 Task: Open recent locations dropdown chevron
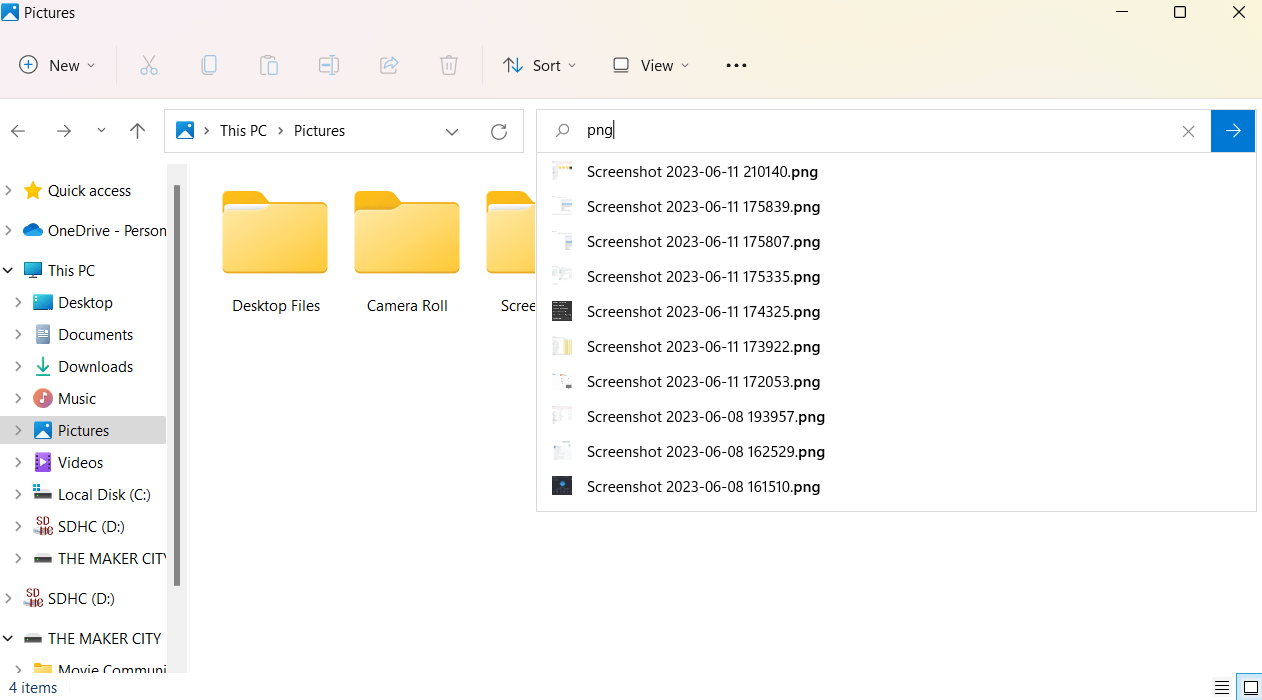[101, 131]
